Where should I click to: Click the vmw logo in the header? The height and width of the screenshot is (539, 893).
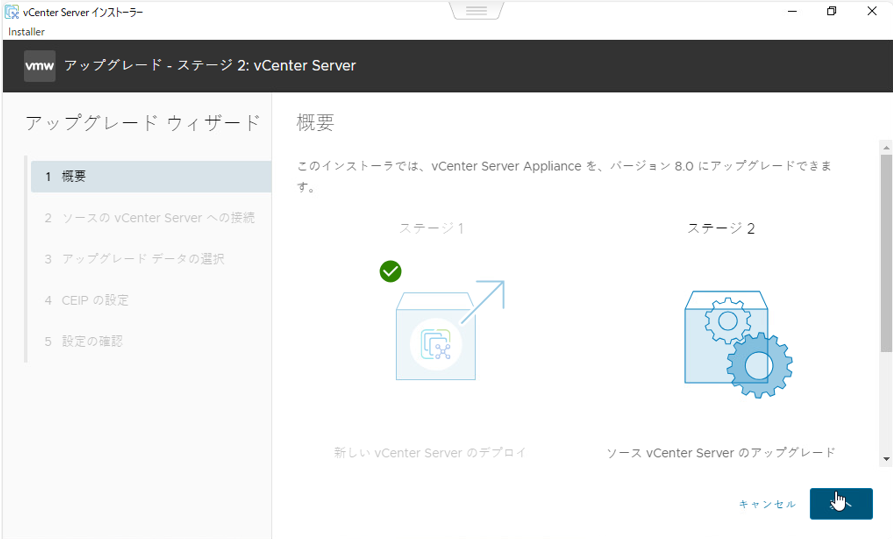(40, 66)
